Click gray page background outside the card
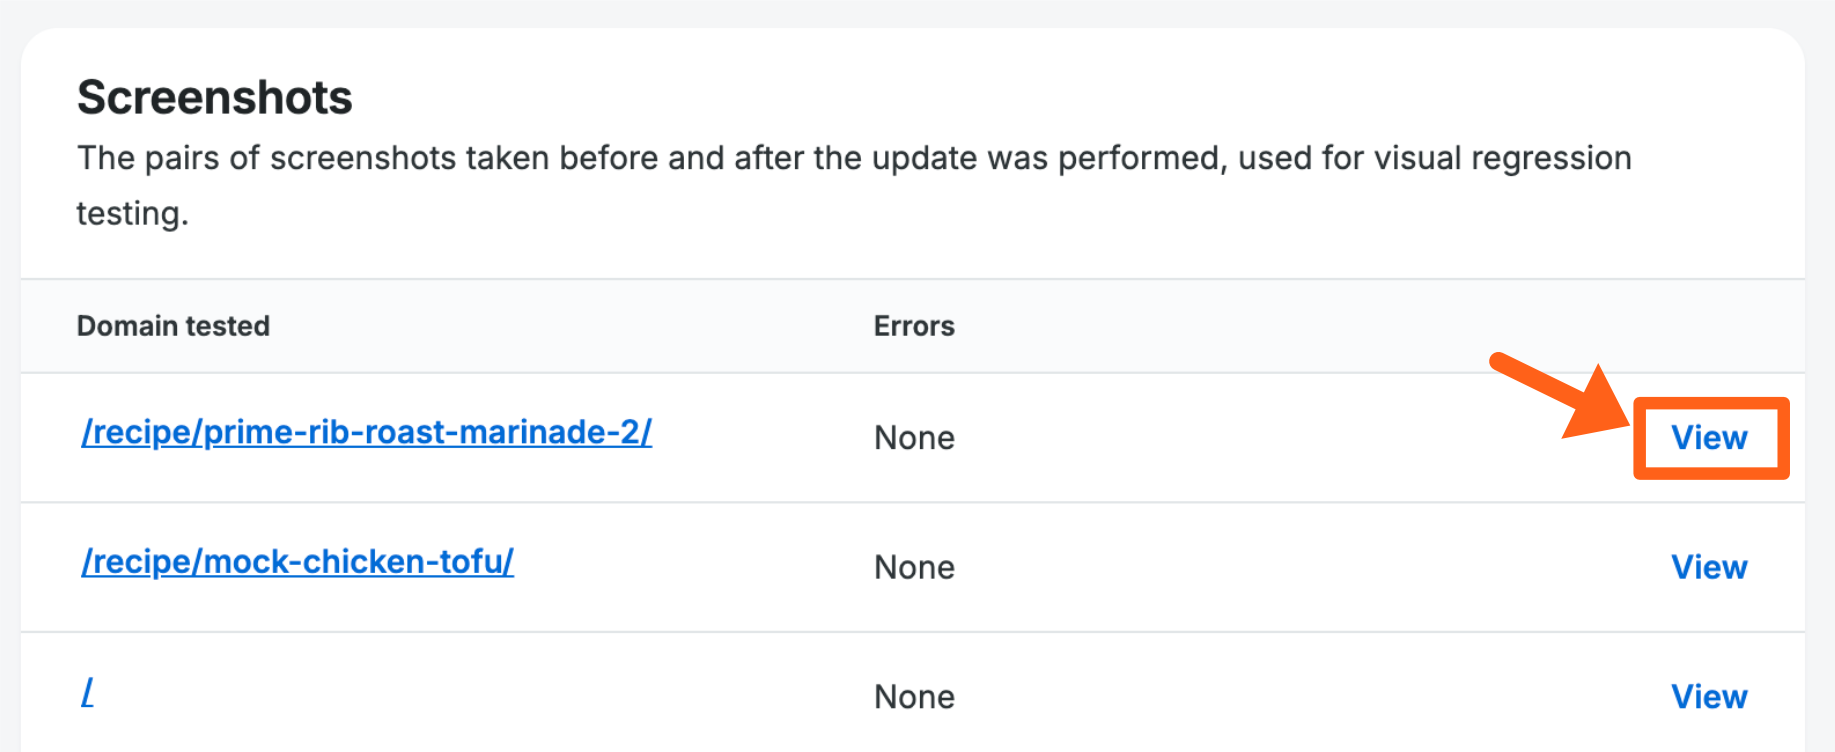1835x752 pixels. coord(900,12)
